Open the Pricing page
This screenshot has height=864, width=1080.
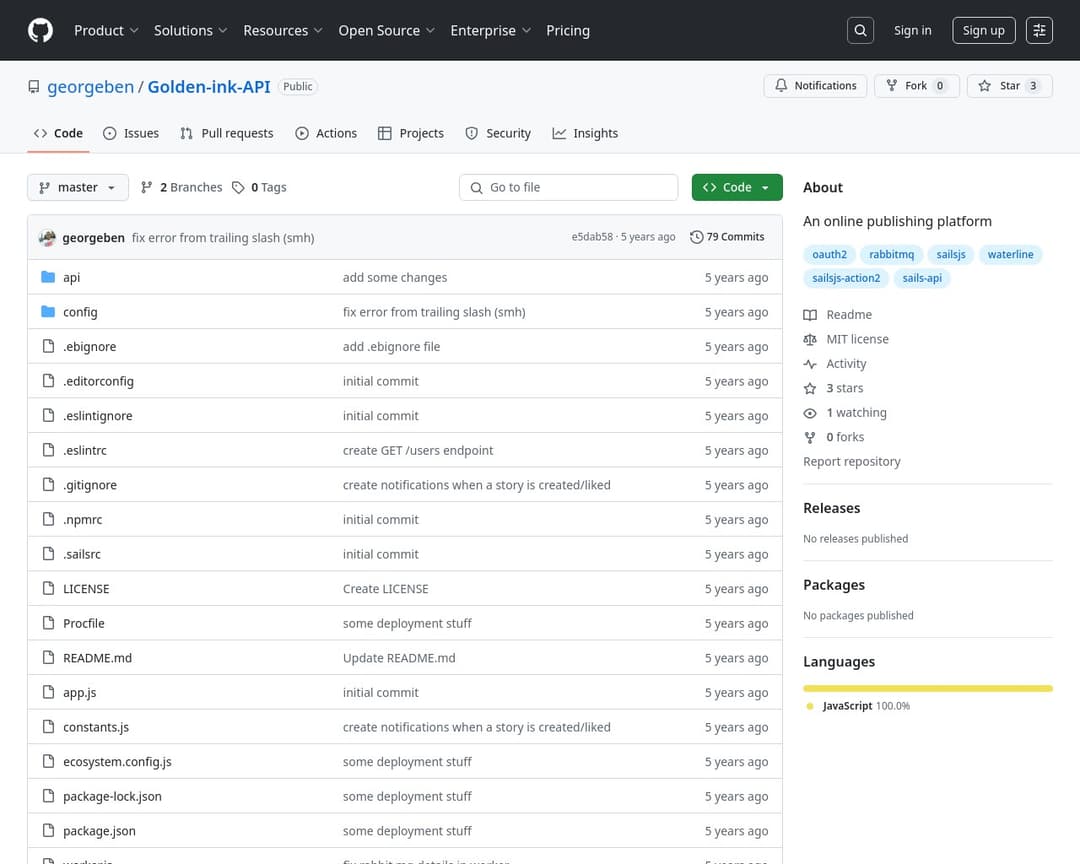pos(568,30)
